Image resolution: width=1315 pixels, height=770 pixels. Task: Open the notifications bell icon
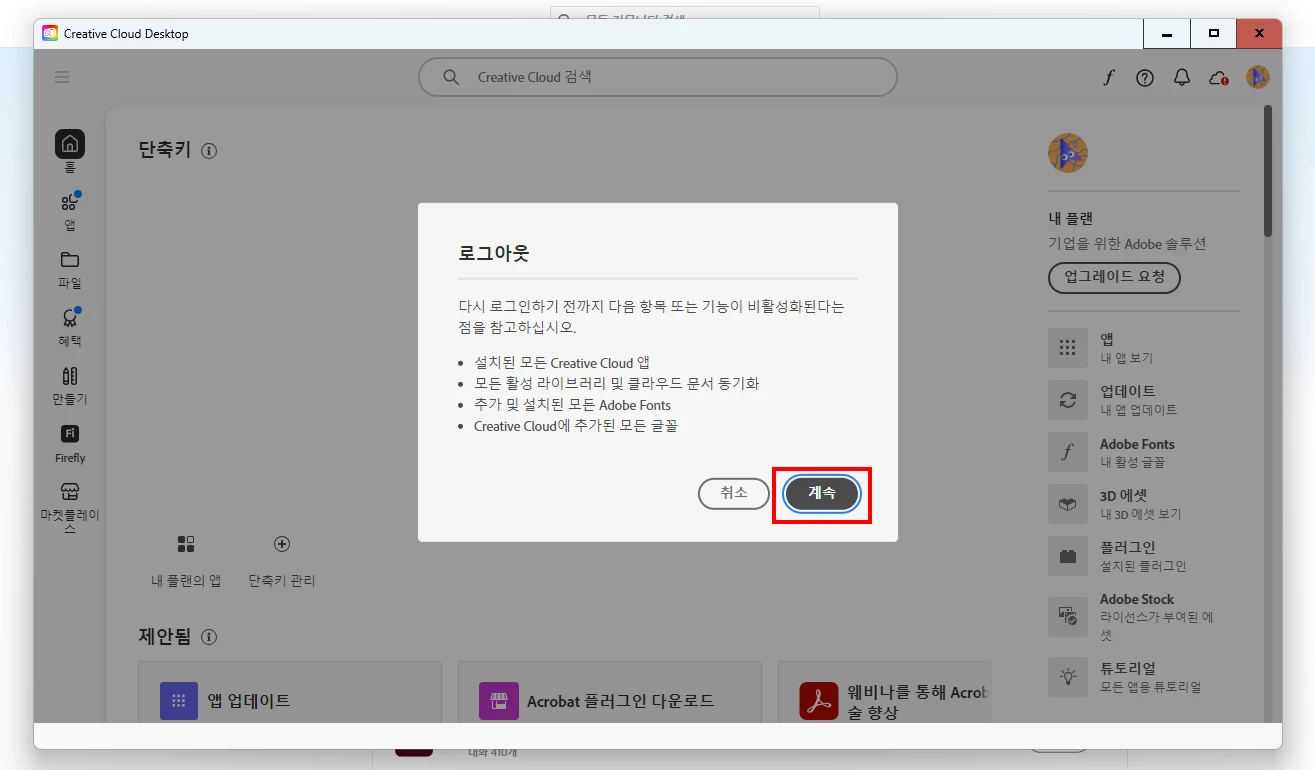1182,77
